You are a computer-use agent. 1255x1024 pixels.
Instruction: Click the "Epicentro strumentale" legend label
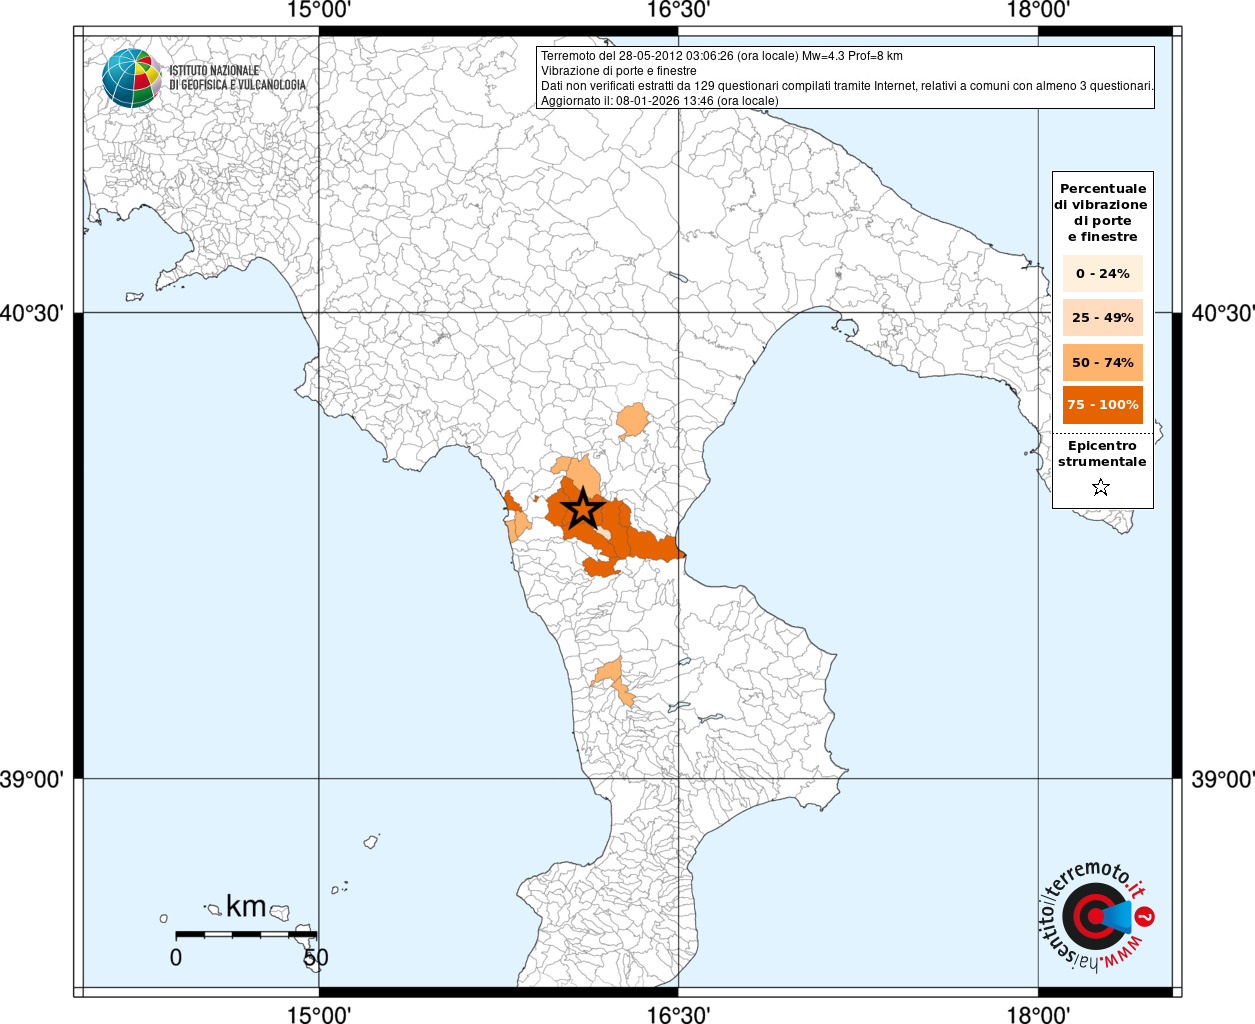click(1102, 453)
